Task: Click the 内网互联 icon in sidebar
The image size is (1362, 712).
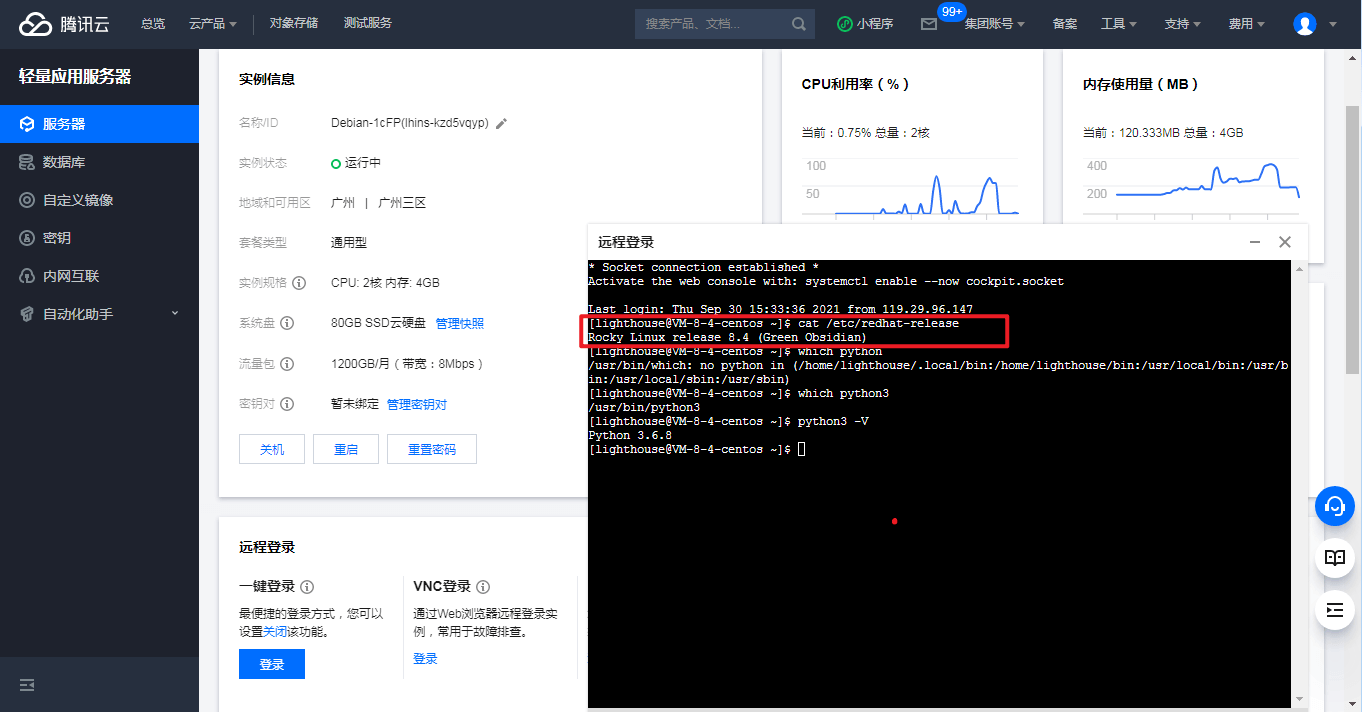Action: tap(27, 276)
